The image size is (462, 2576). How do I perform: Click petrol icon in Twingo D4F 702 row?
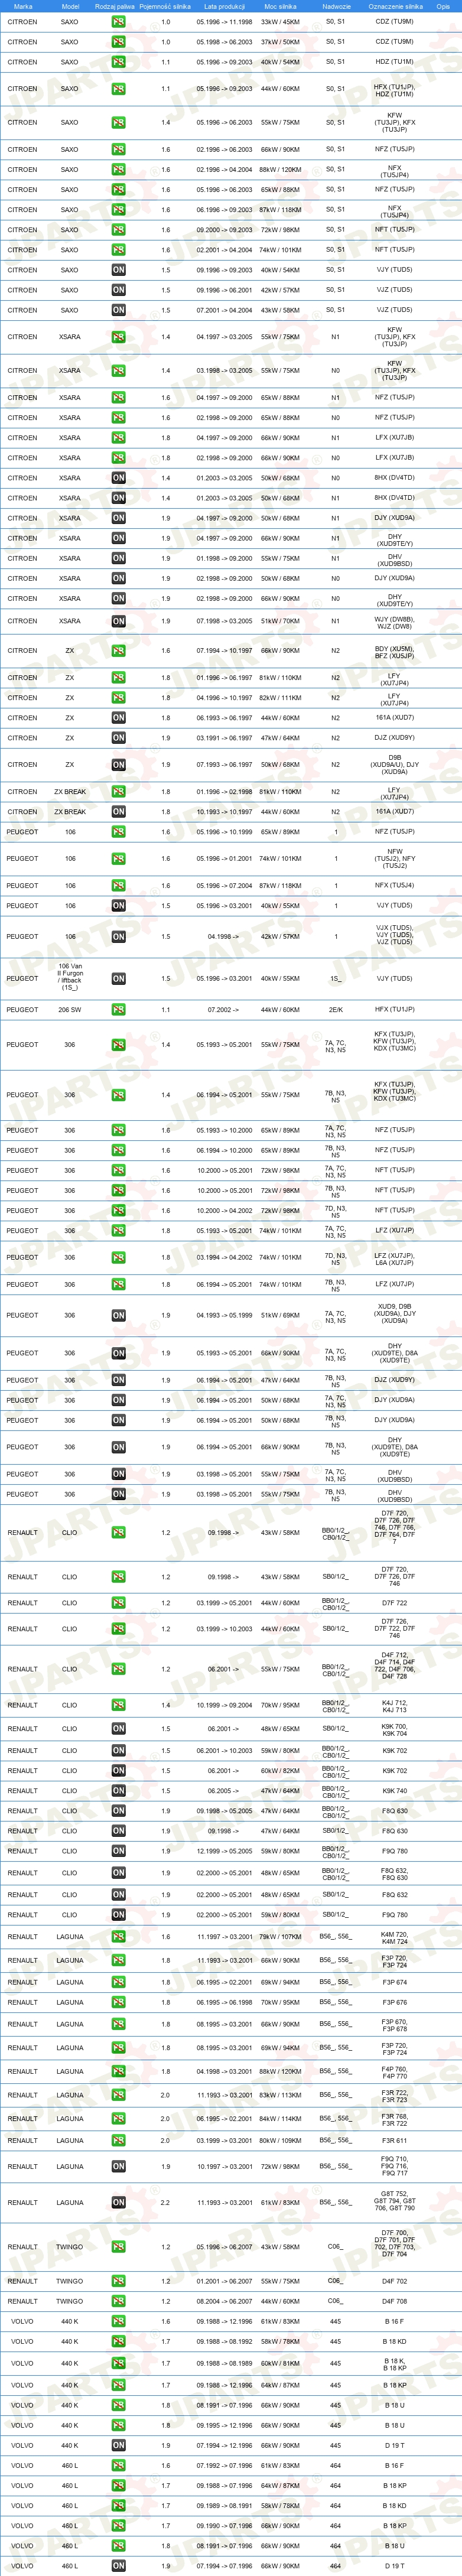pos(118,2282)
